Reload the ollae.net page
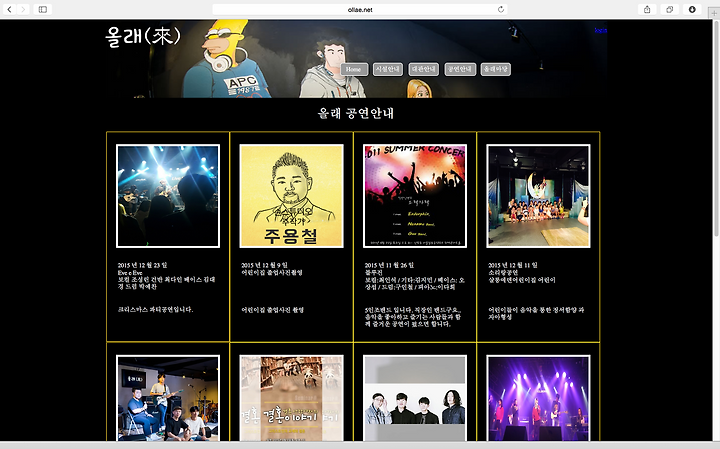The height and width of the screenshot is (449, 720). tap(501, 9)
